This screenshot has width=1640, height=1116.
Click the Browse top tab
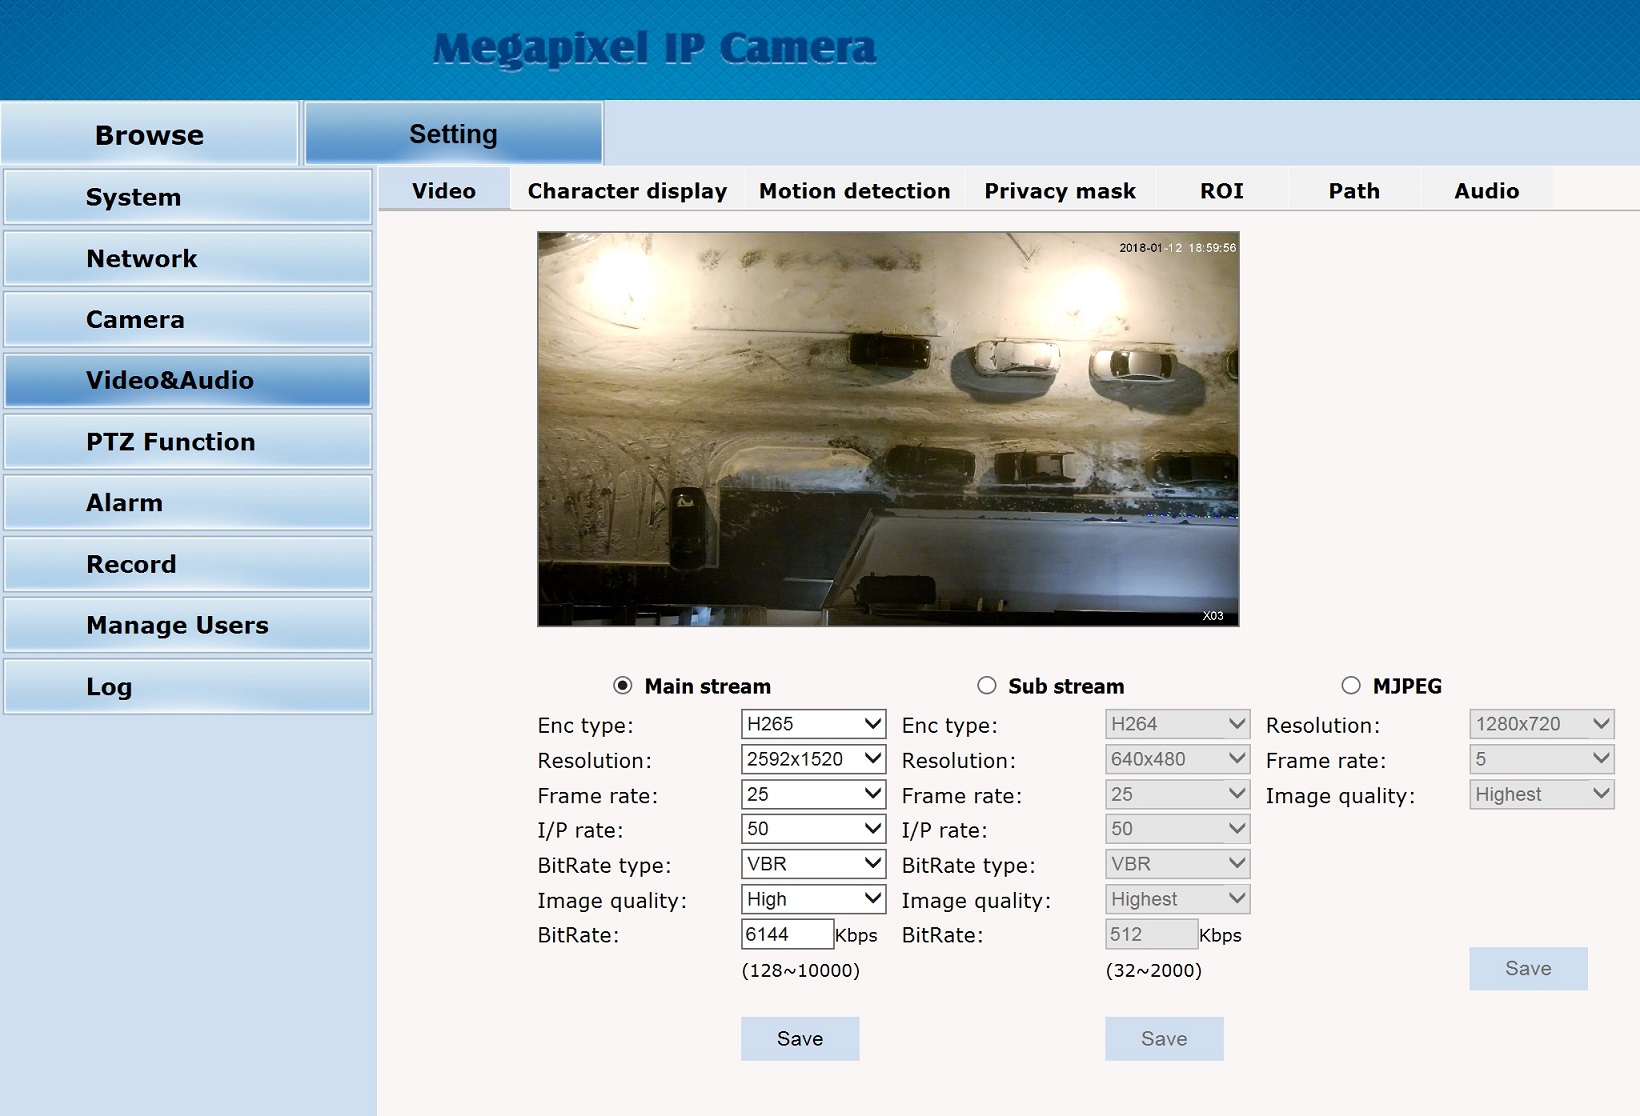tap(150, 135)
